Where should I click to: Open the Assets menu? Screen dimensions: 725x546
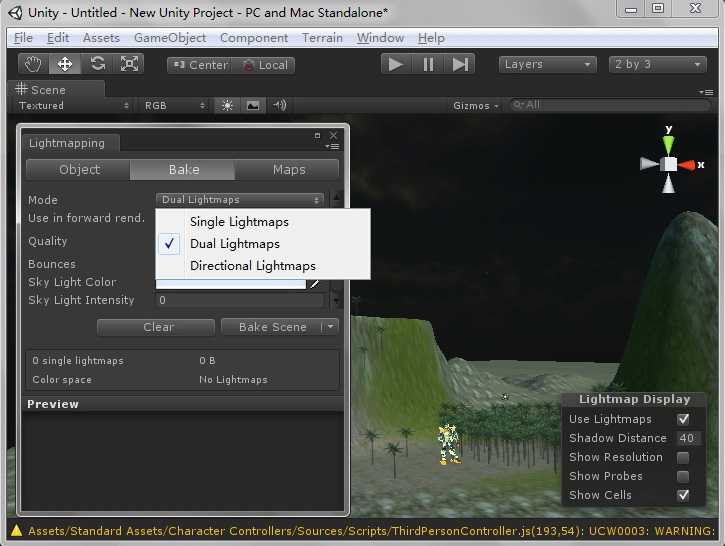coord(101,38)
